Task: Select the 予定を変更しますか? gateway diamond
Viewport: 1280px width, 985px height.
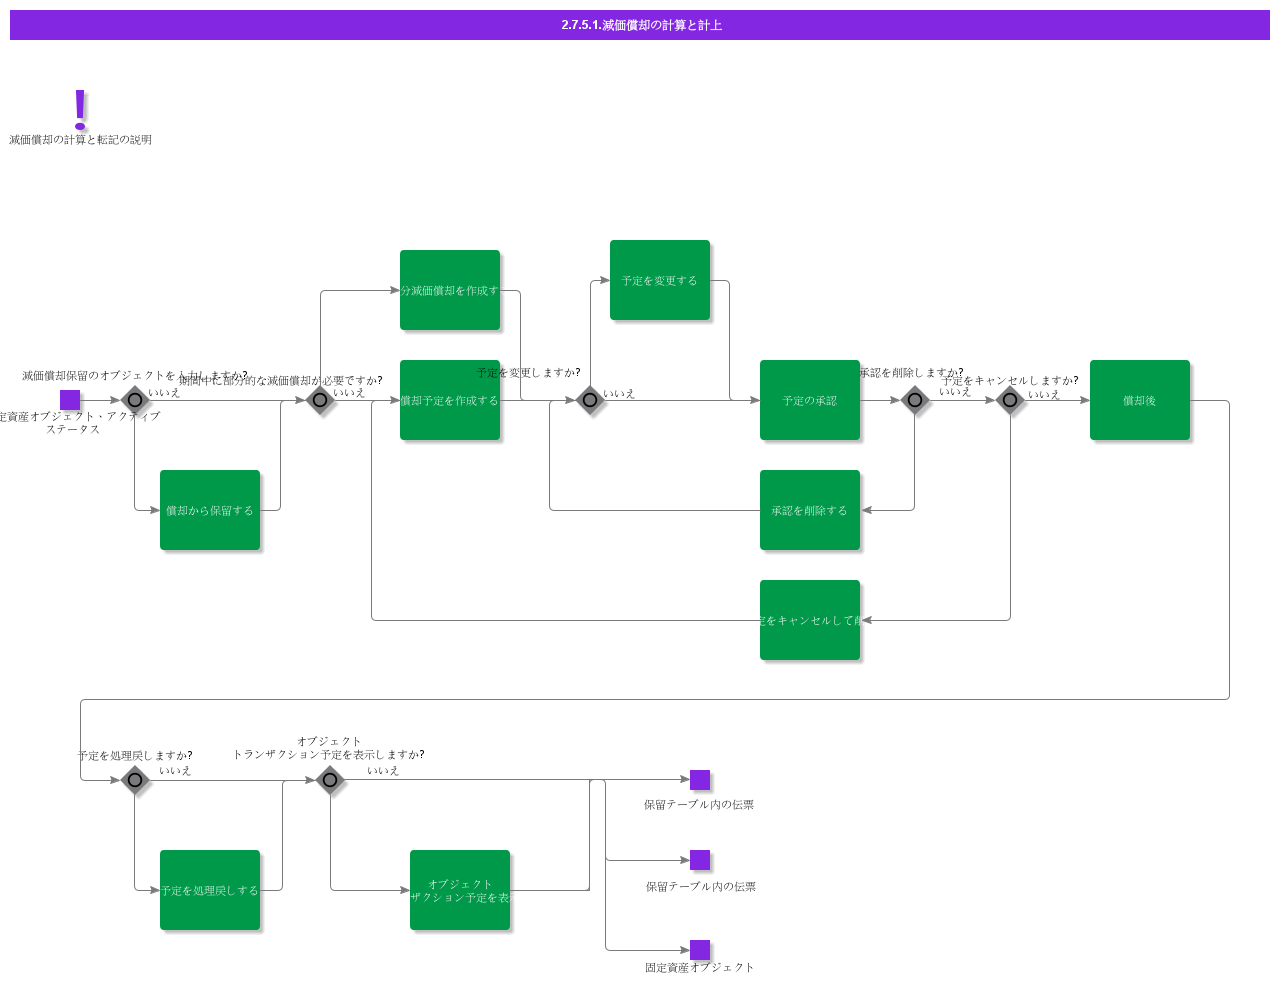Action: [x=590, y=400]
